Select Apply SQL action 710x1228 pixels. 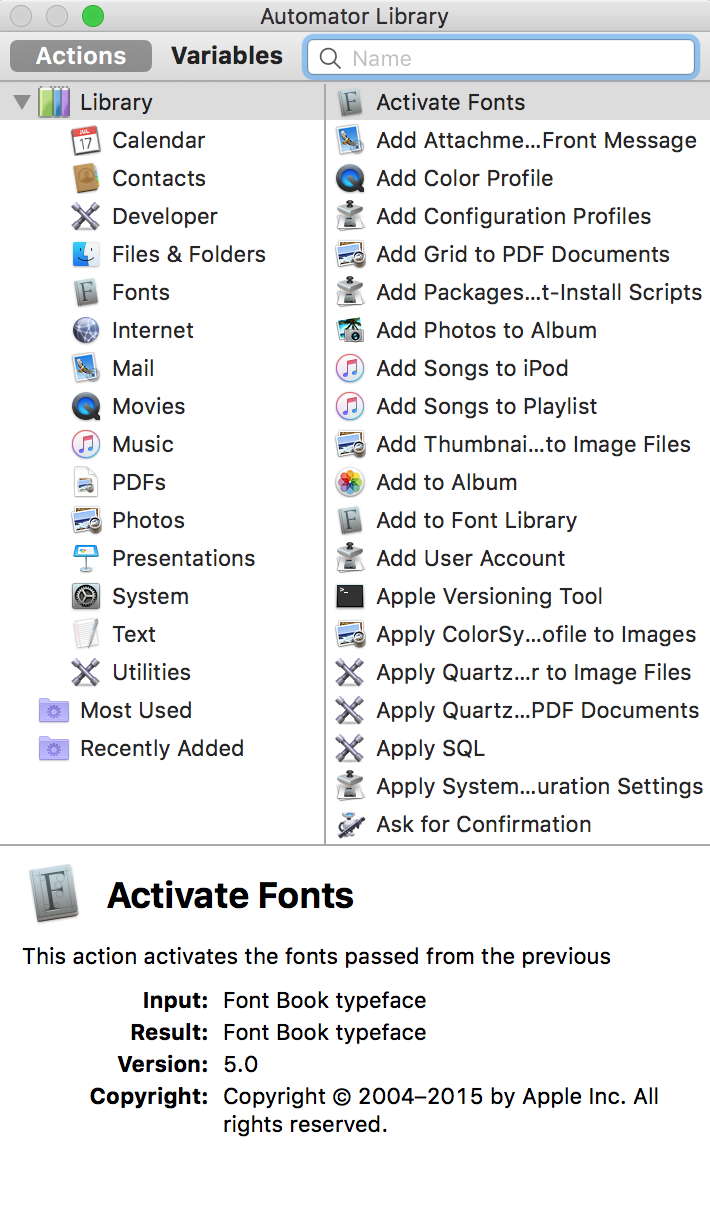[518, 748]
